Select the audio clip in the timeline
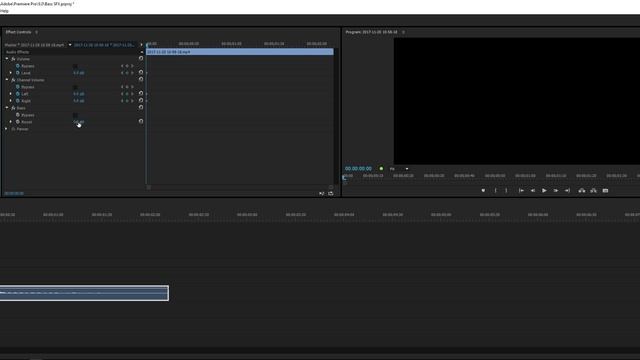The width and height of the screenshot is (640, 360). (x=84, y=293)
